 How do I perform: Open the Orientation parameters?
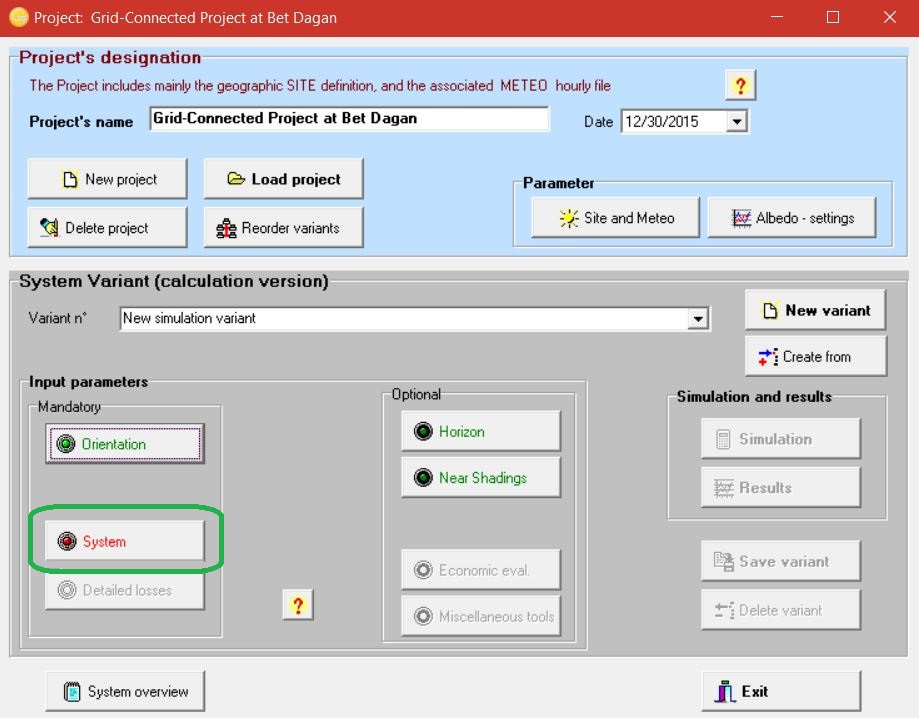click(x=125, y=444)
